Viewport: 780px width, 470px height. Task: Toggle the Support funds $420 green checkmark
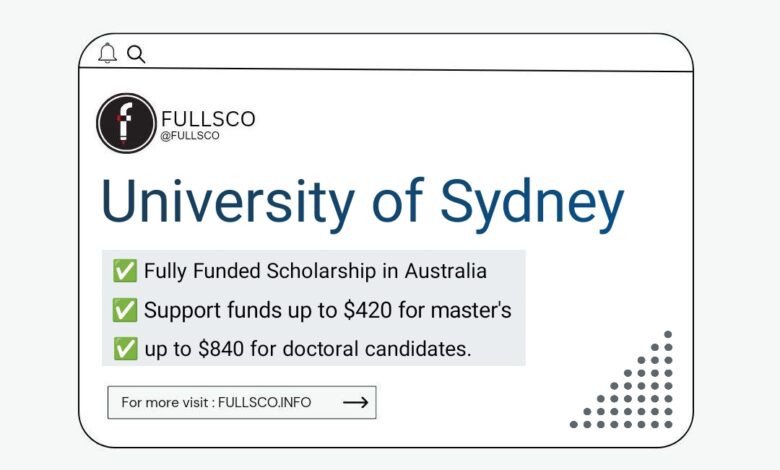point(124,310)
